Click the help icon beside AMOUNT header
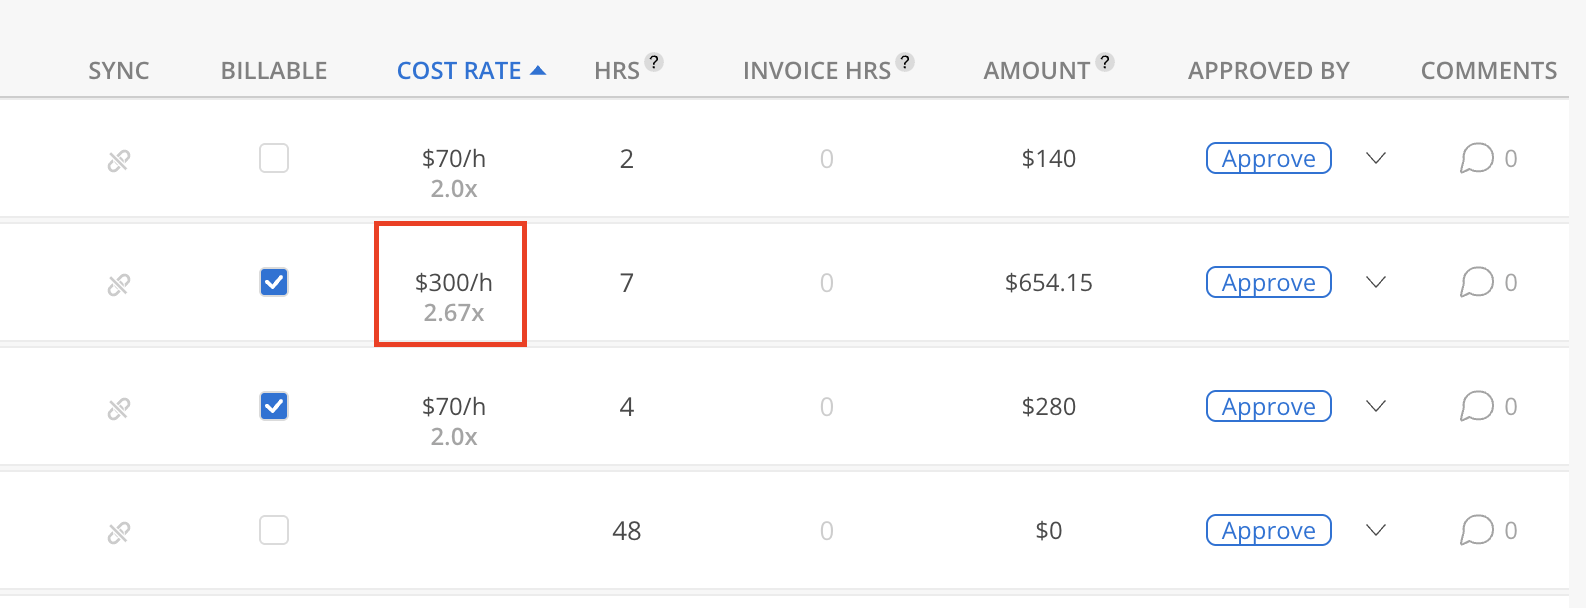The image size is (1586, 608). (1105, 62)
